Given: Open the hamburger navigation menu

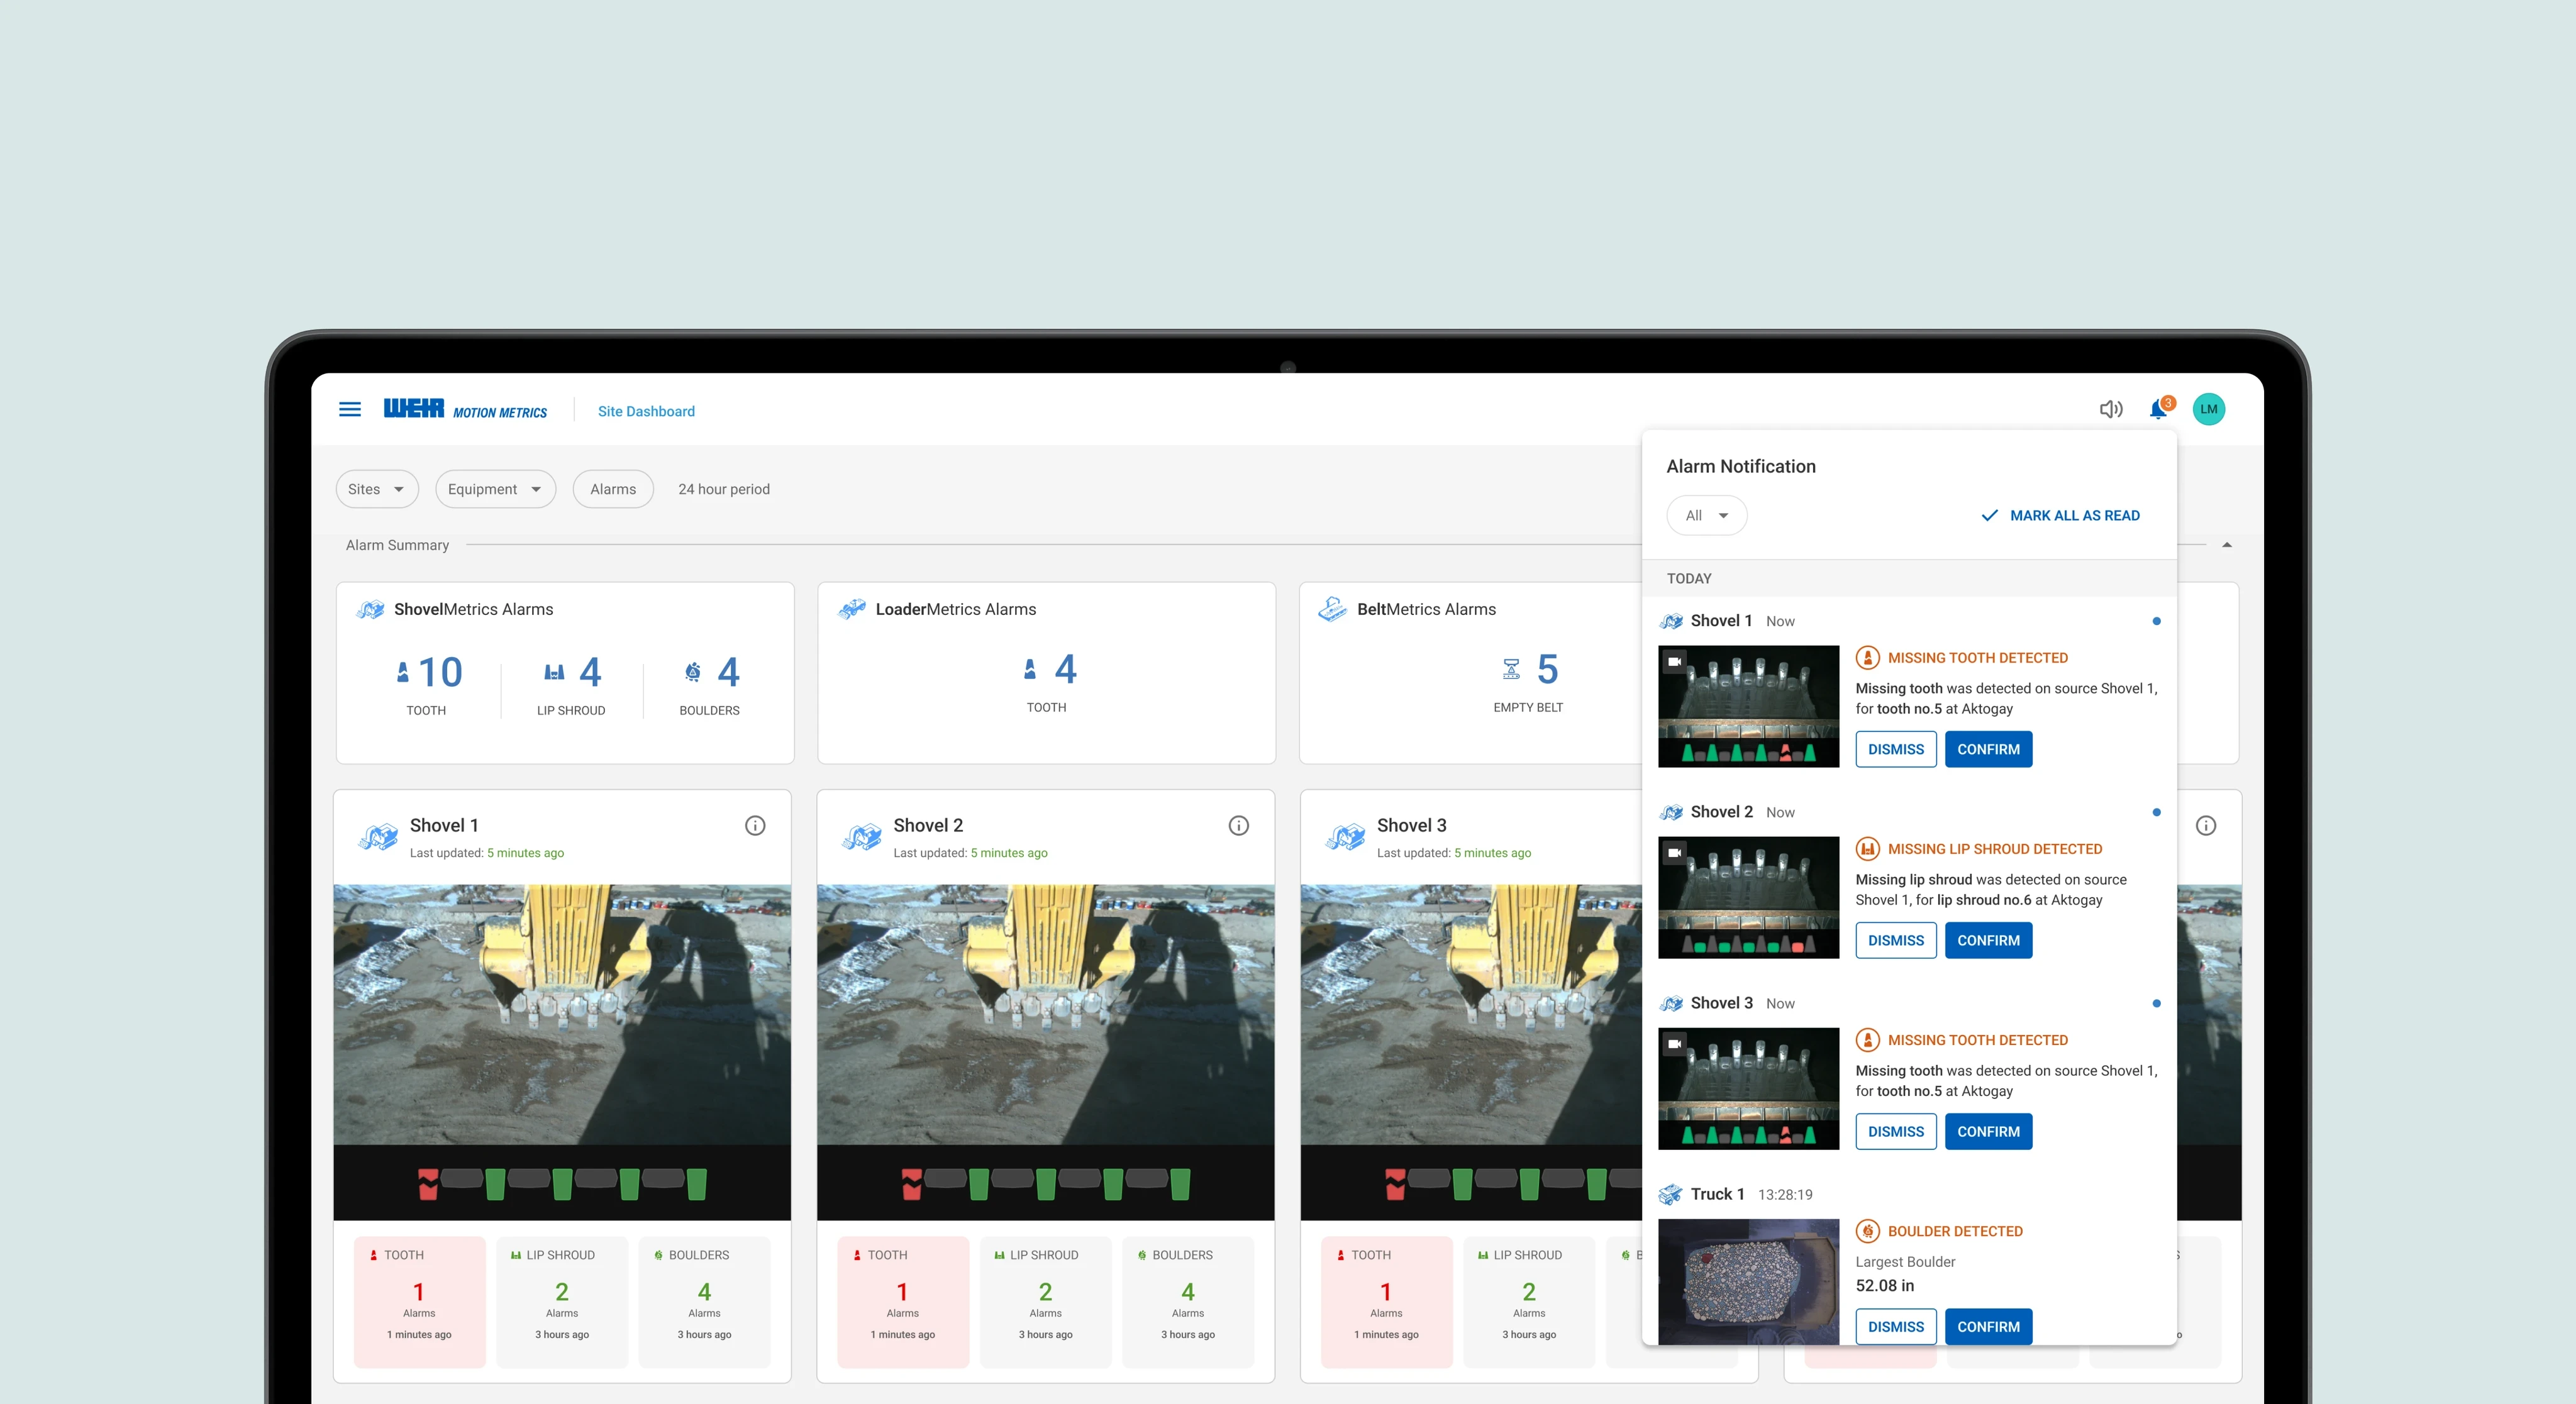Looking at the screenshot, I should click(x=350, y=410).
